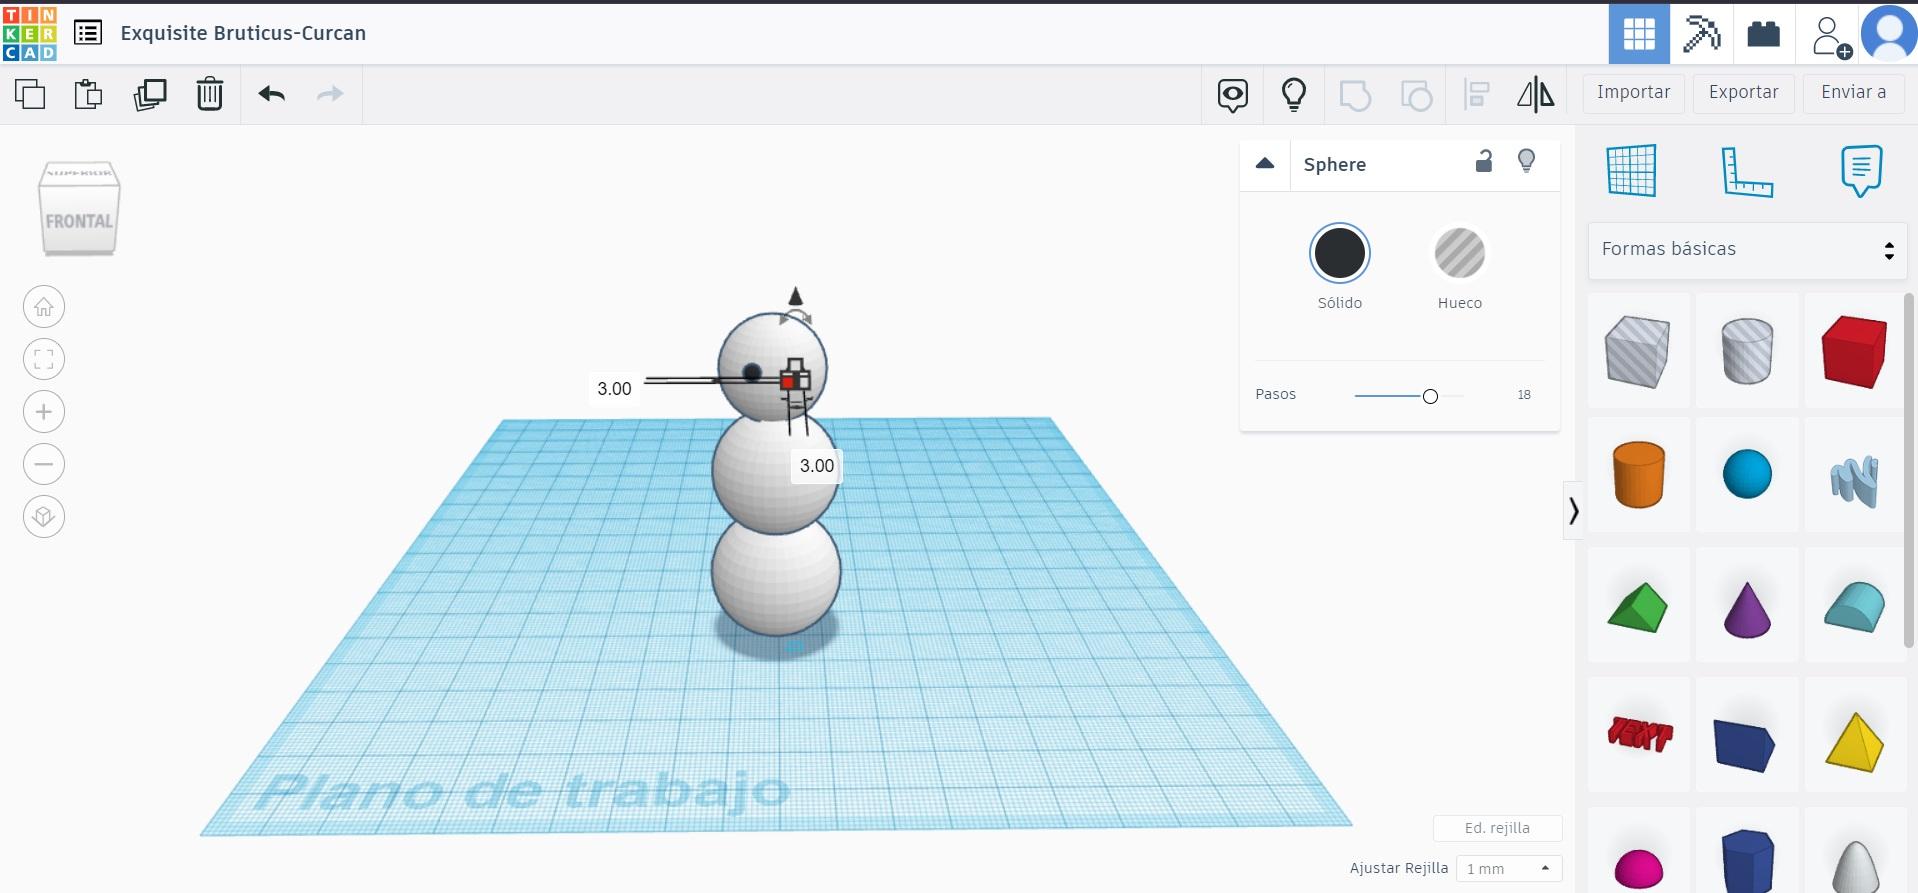The width and height of the screenshot is (1918, 893).
Task: Hide the Sphere with lightbulb icon
Action: [1527, 161]
